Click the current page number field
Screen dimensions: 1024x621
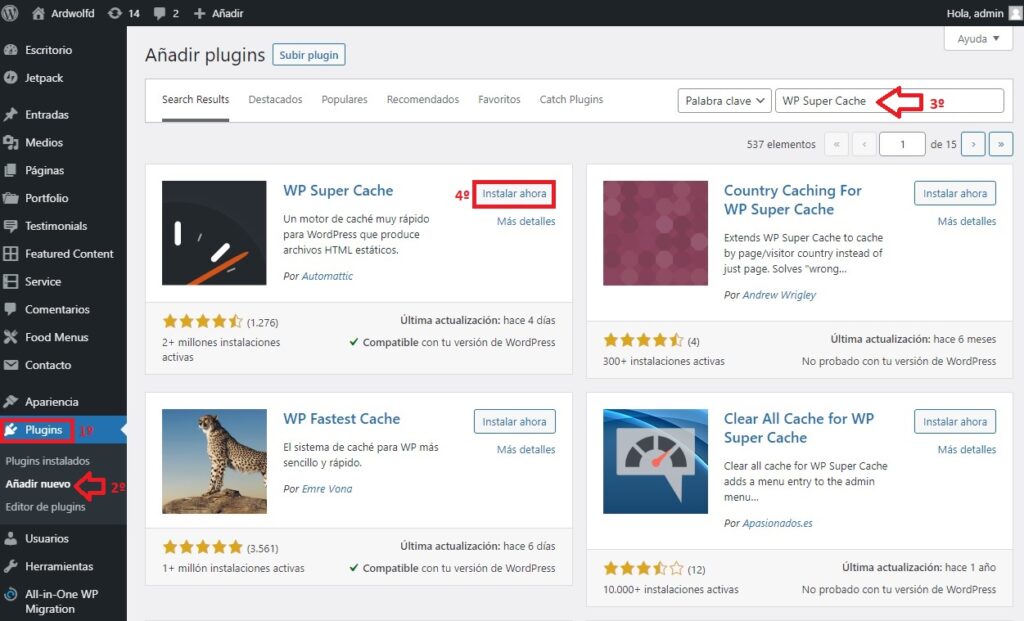coord(902,144)
